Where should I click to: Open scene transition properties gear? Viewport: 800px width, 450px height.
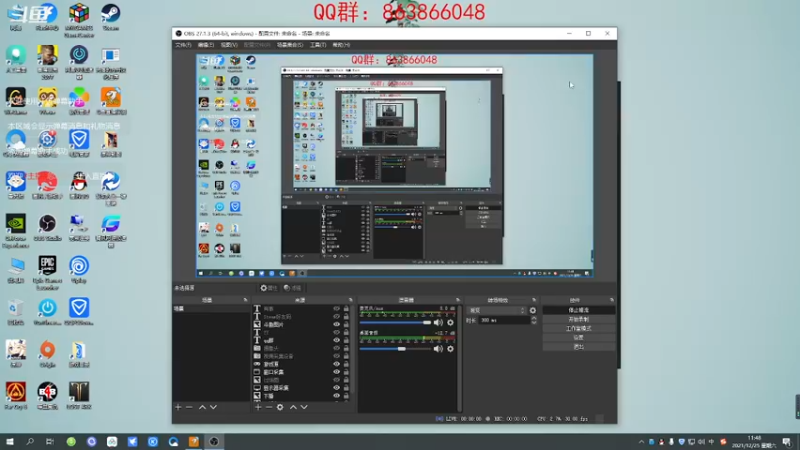tap(533, 310)
